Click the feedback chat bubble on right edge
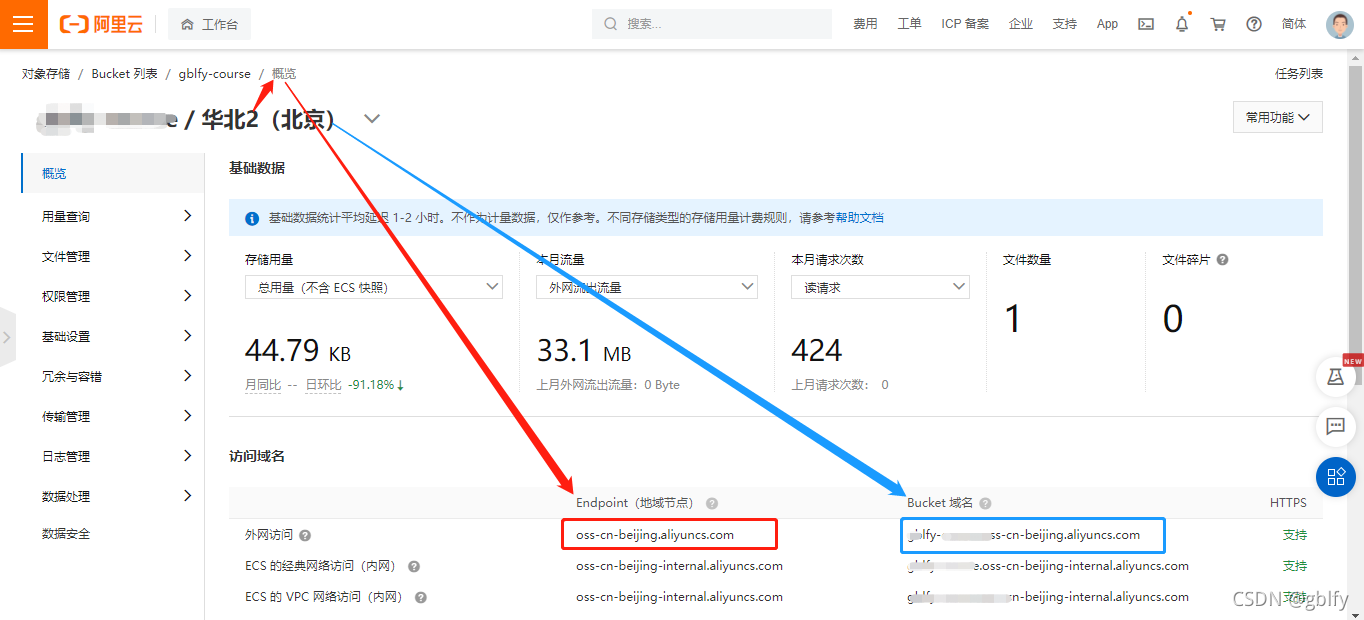 (1336, 427)
